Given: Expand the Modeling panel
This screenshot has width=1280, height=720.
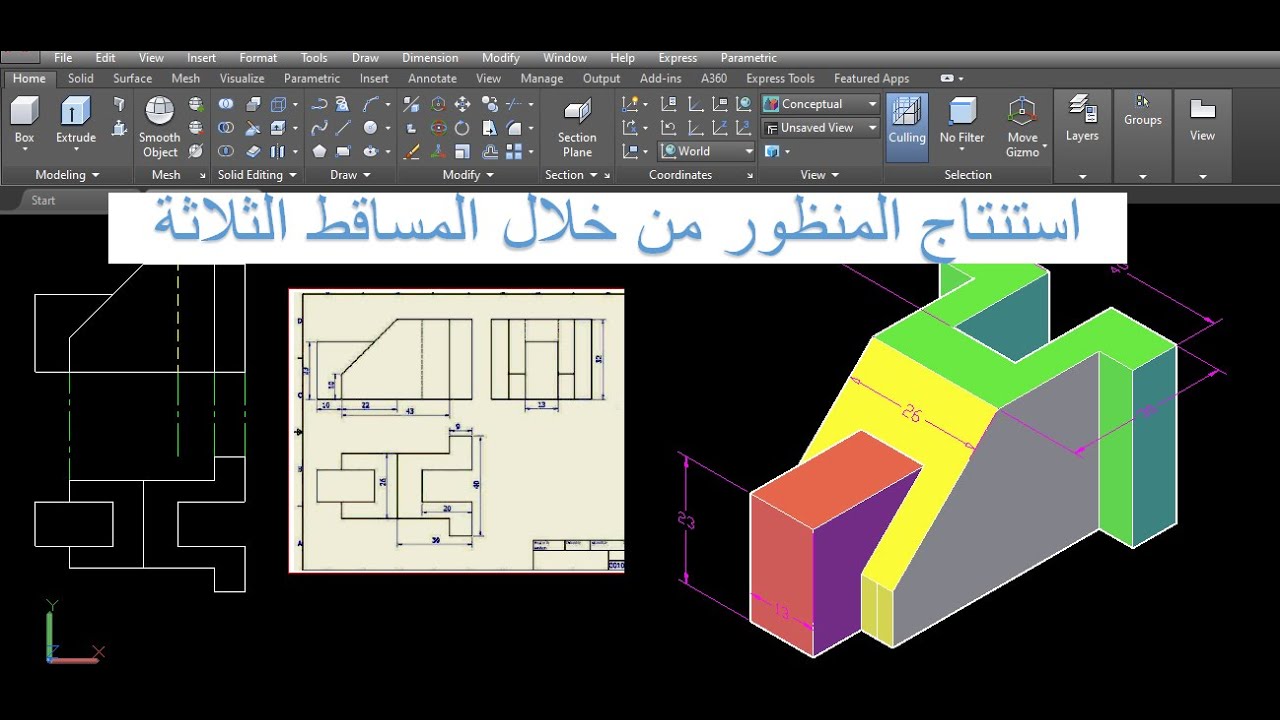Looking at the screenshot, I should point(67,175).
